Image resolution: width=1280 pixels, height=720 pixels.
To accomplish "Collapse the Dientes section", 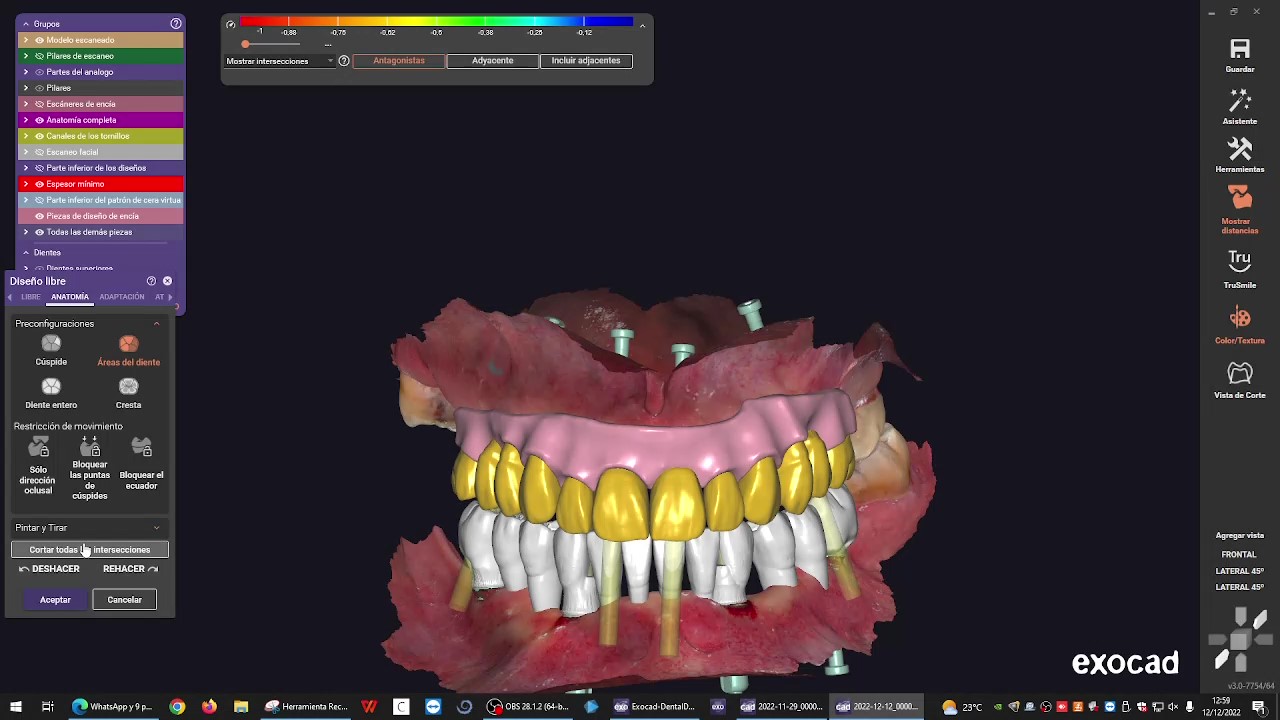I will click(x=25, y=252).
